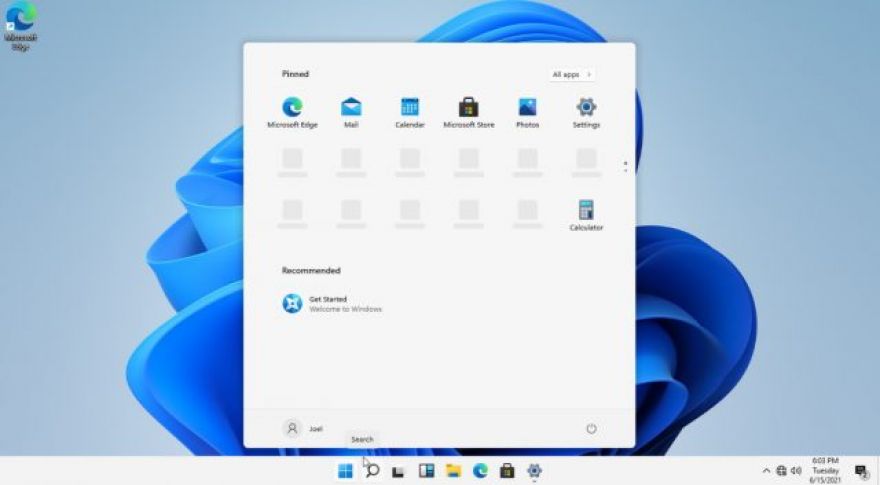Open the notification center icon
The image size is (880, 485).
pos(861,471)
